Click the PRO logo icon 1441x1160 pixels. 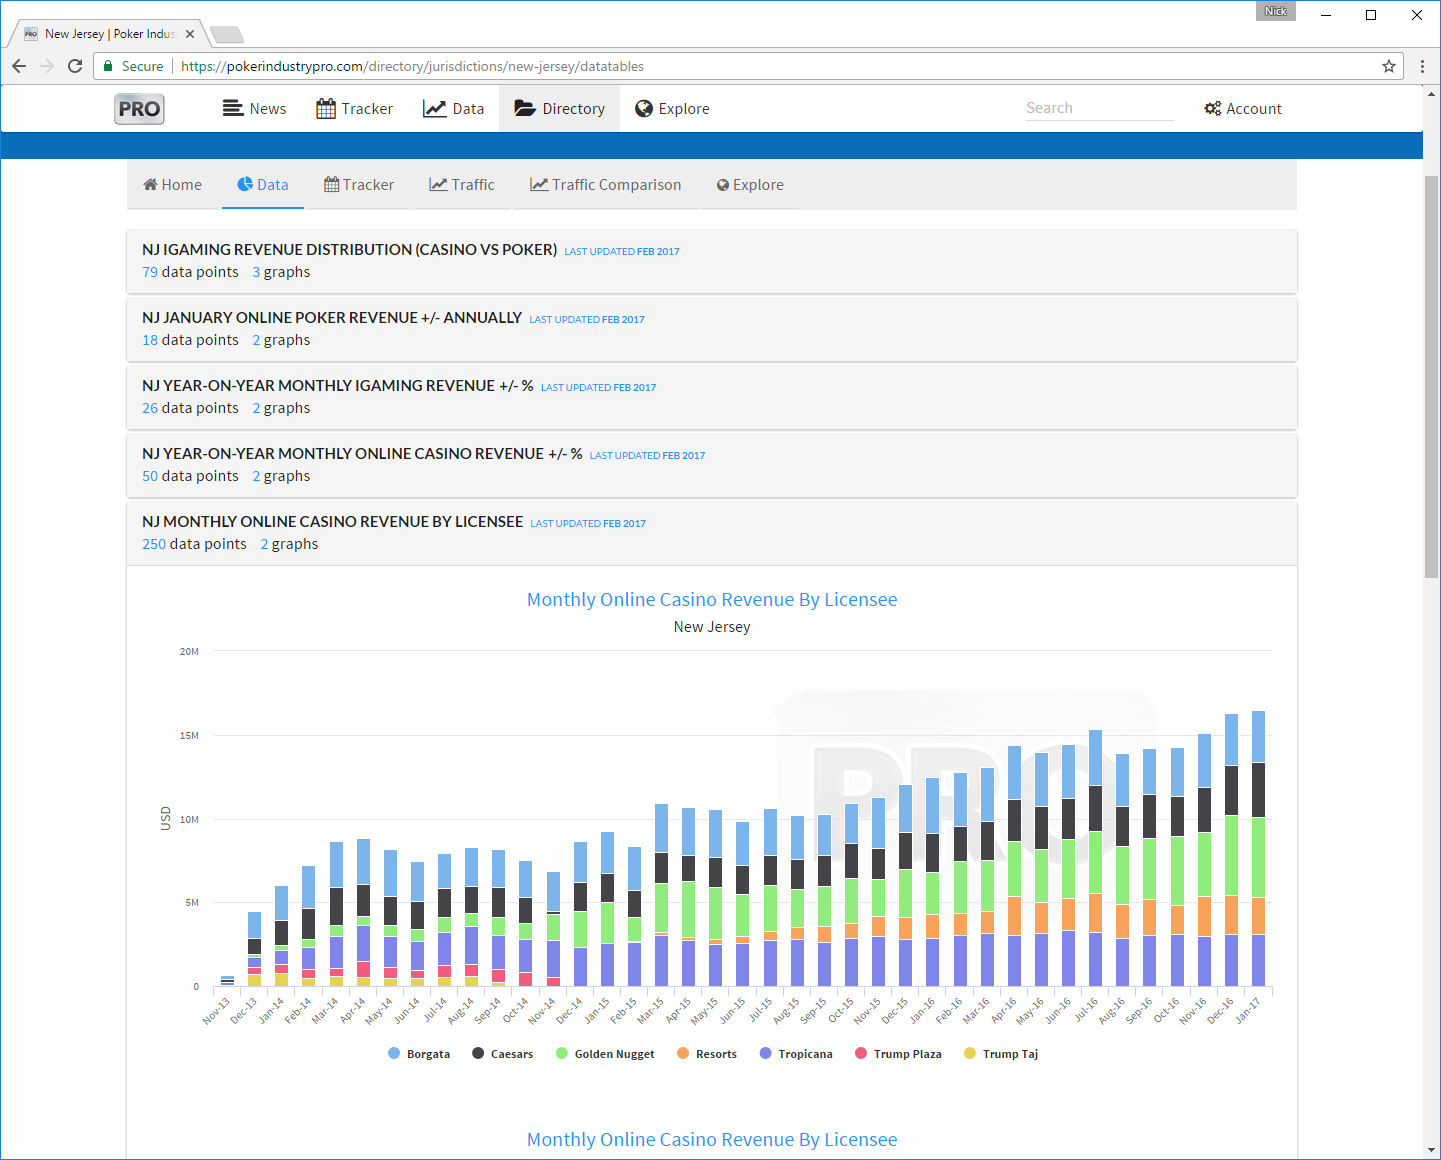pyautogui.click(x=139, y=109)
